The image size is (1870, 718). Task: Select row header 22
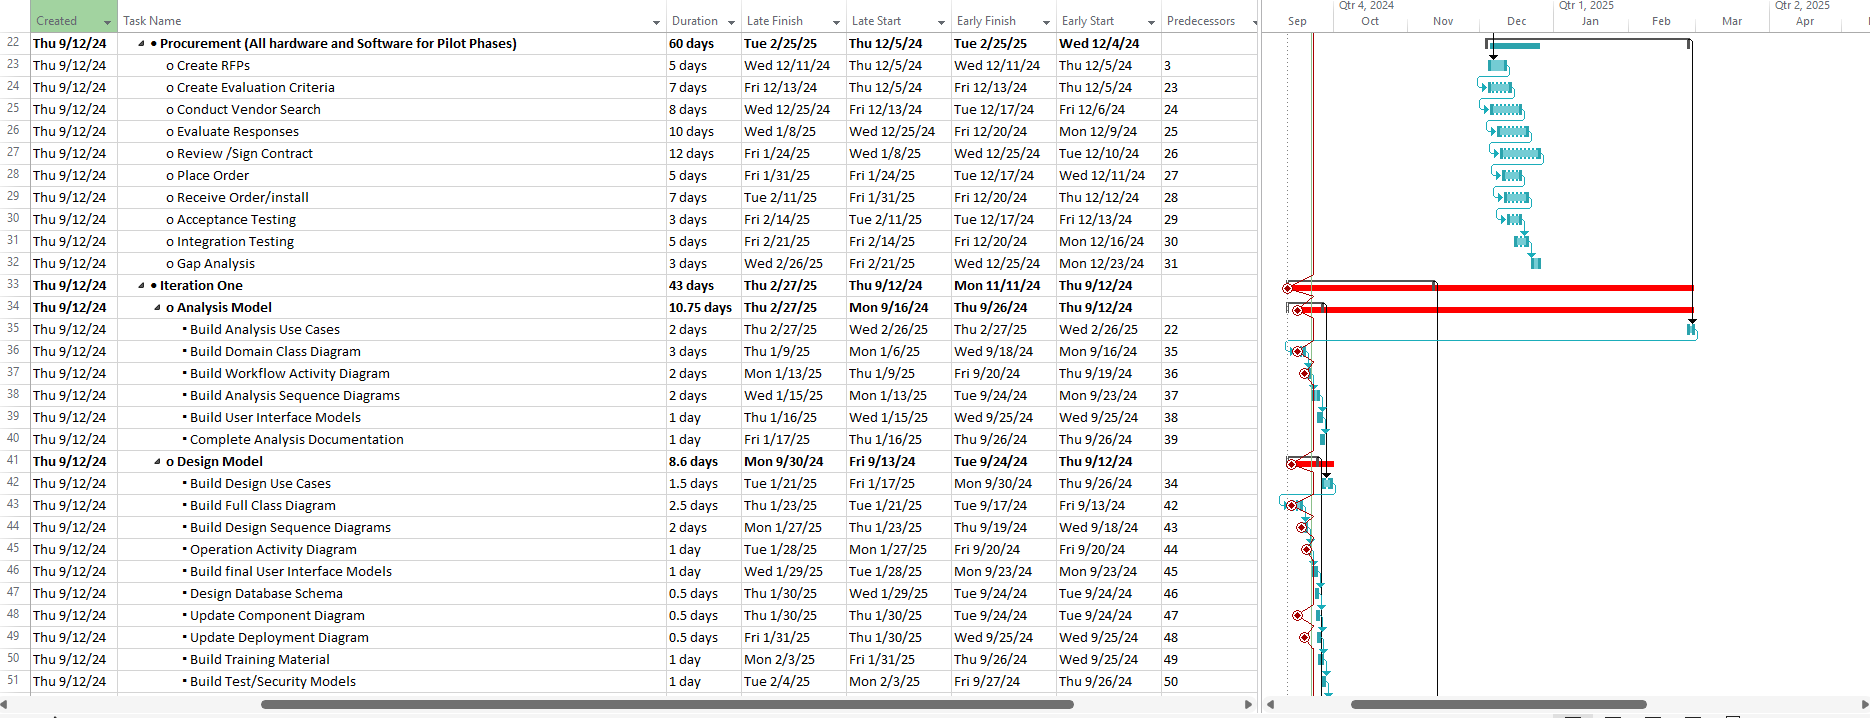[x=14, y=43]
